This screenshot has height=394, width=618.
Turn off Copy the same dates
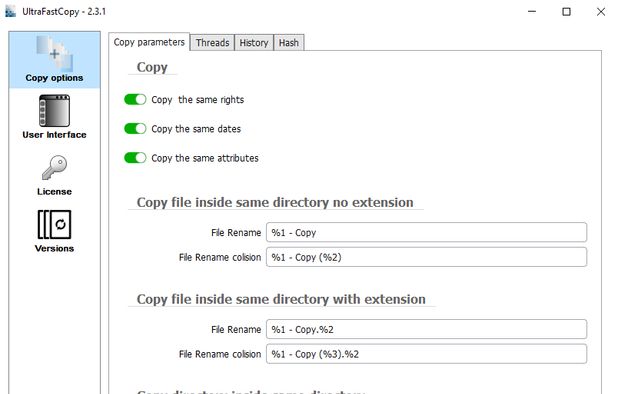[135, 128]
